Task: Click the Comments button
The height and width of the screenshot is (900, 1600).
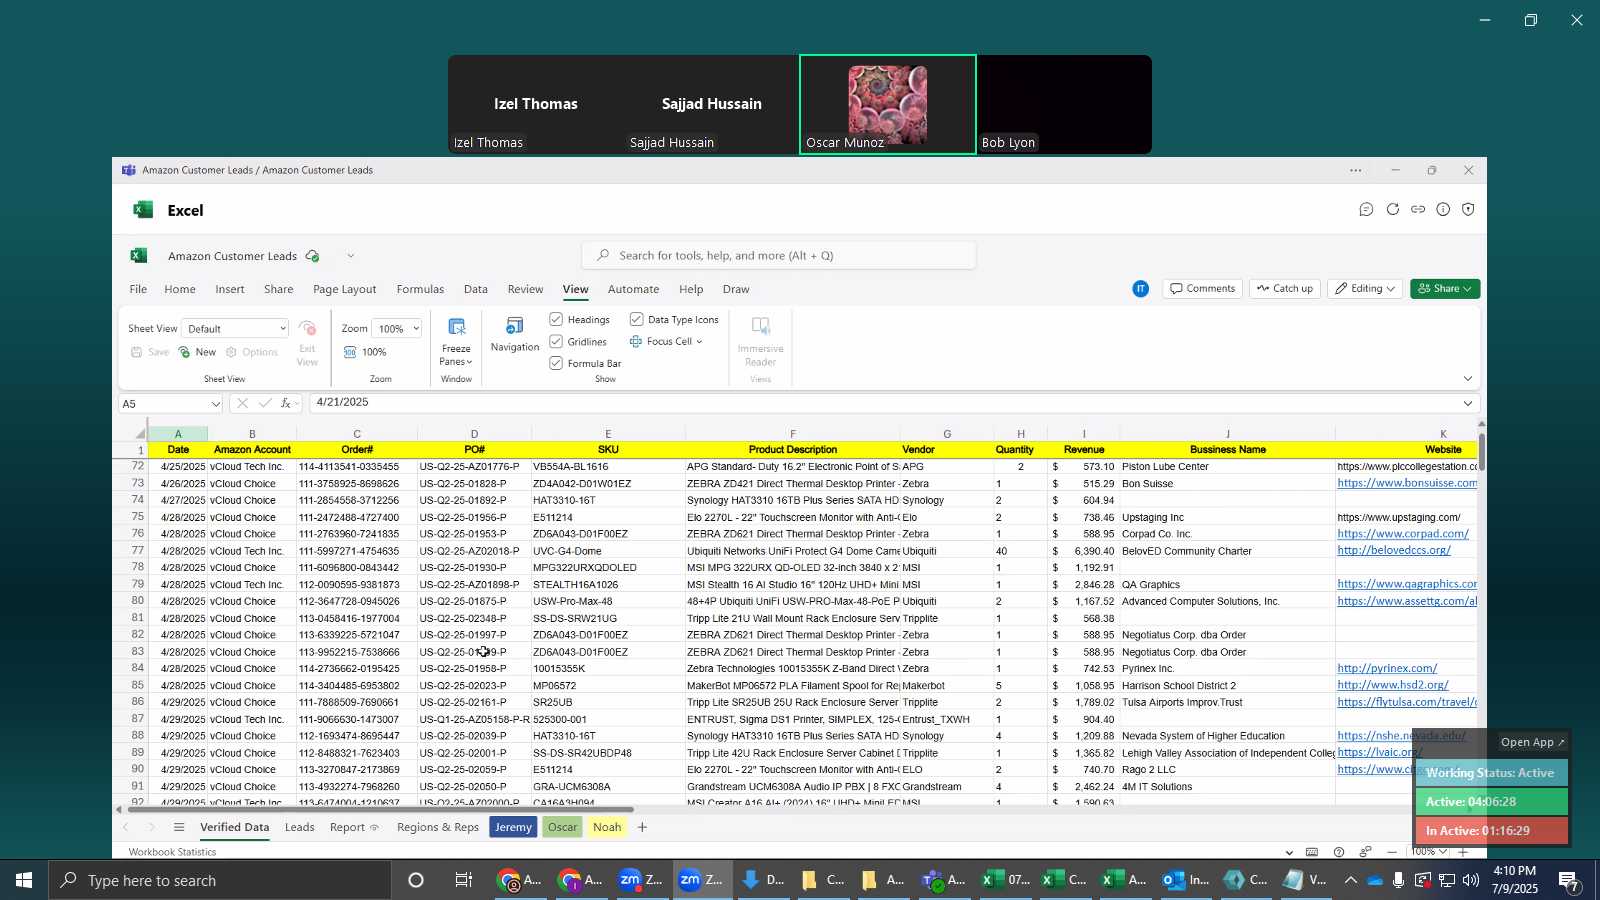Action: [1203, 289]
